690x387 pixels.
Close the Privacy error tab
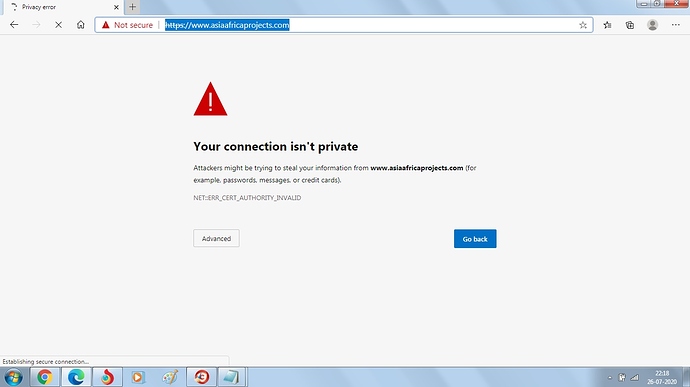(116, 7)
